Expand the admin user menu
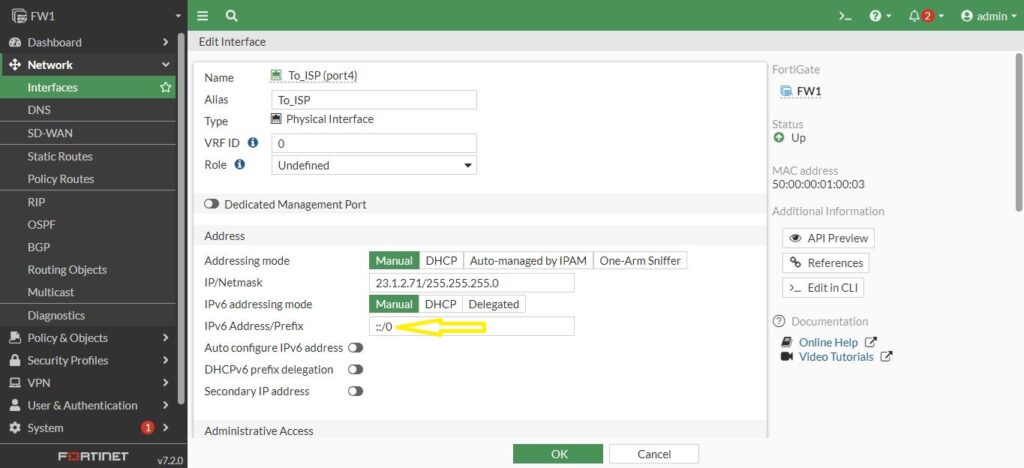1024x468 pixels. click(x=988, y=16)
